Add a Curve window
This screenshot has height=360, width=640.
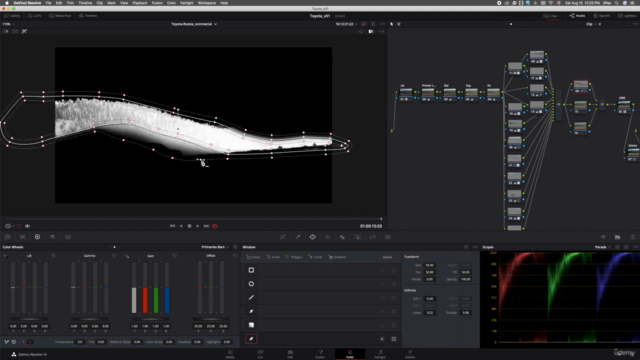(x=315, y=257)
